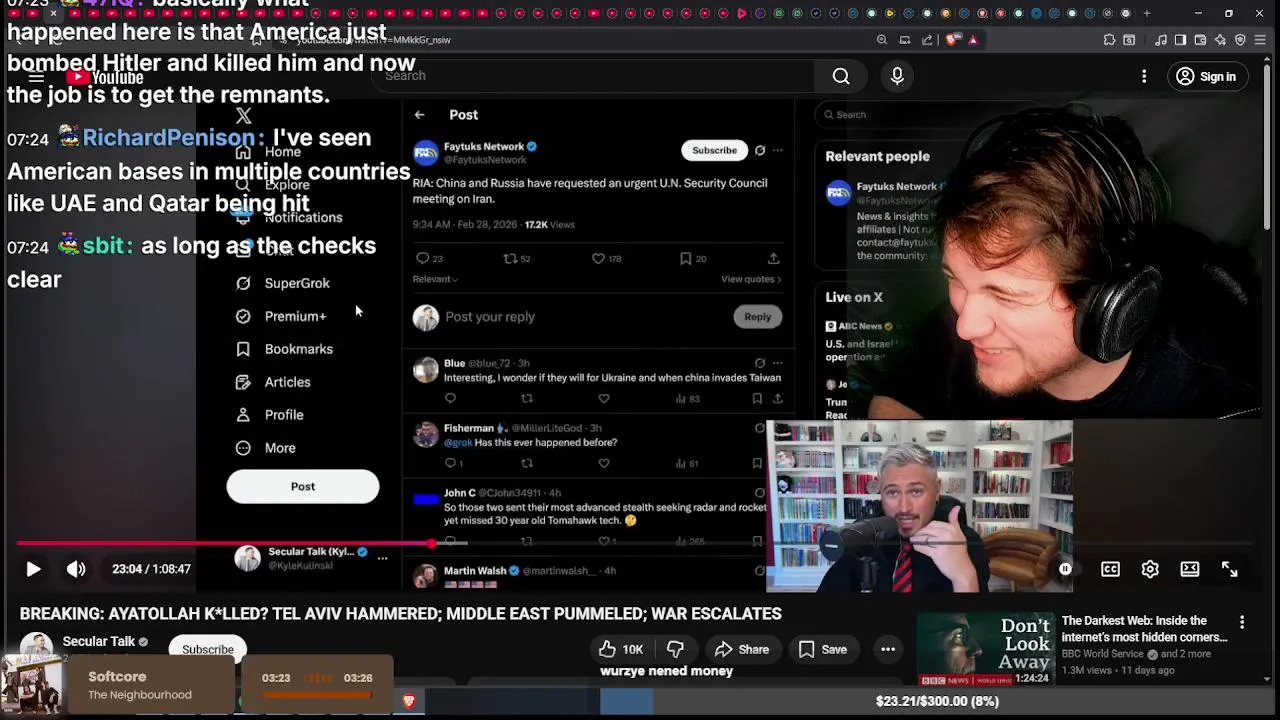
Task: Save the video to a playlist
Action: 822,649
